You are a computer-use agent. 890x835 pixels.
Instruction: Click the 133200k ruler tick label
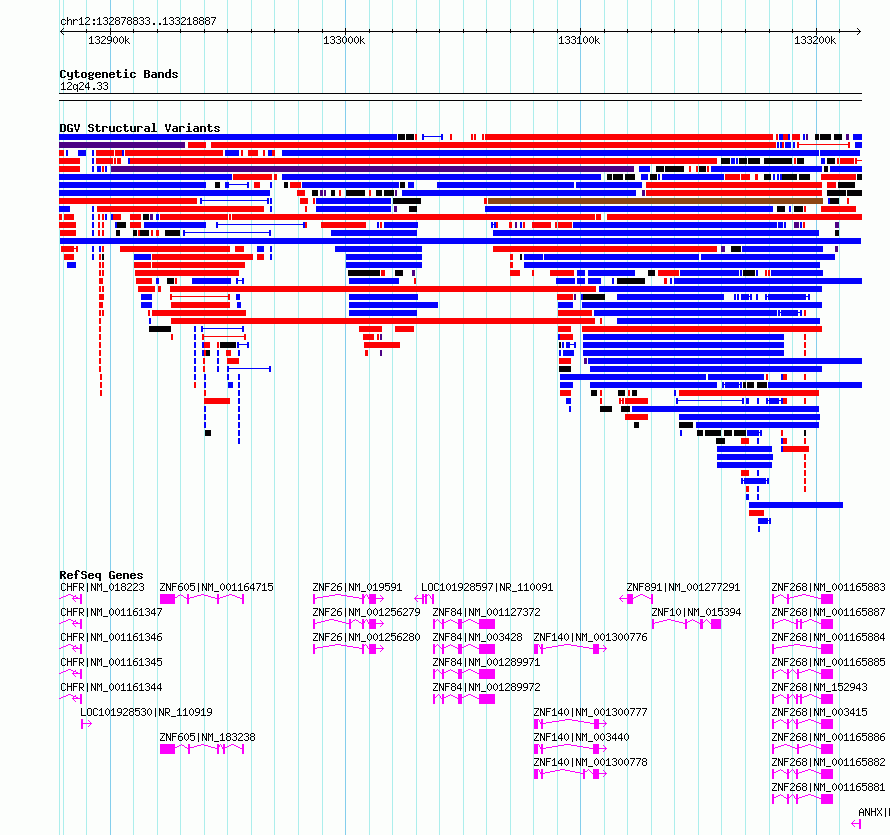(815, 40)
